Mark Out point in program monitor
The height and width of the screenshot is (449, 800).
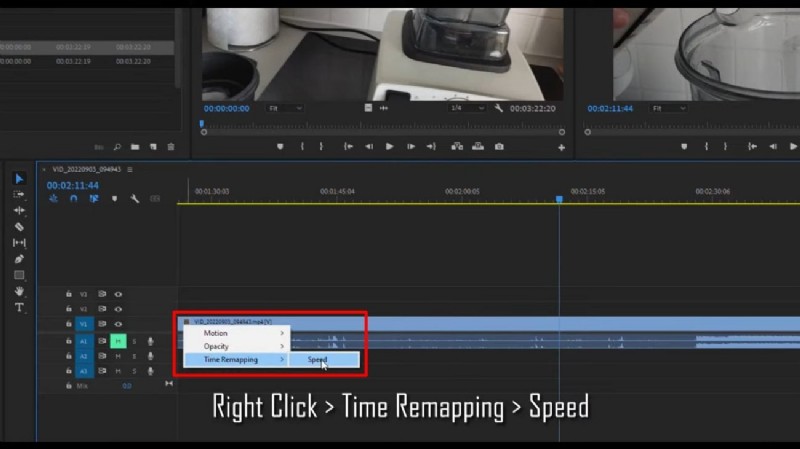(725, 147)
